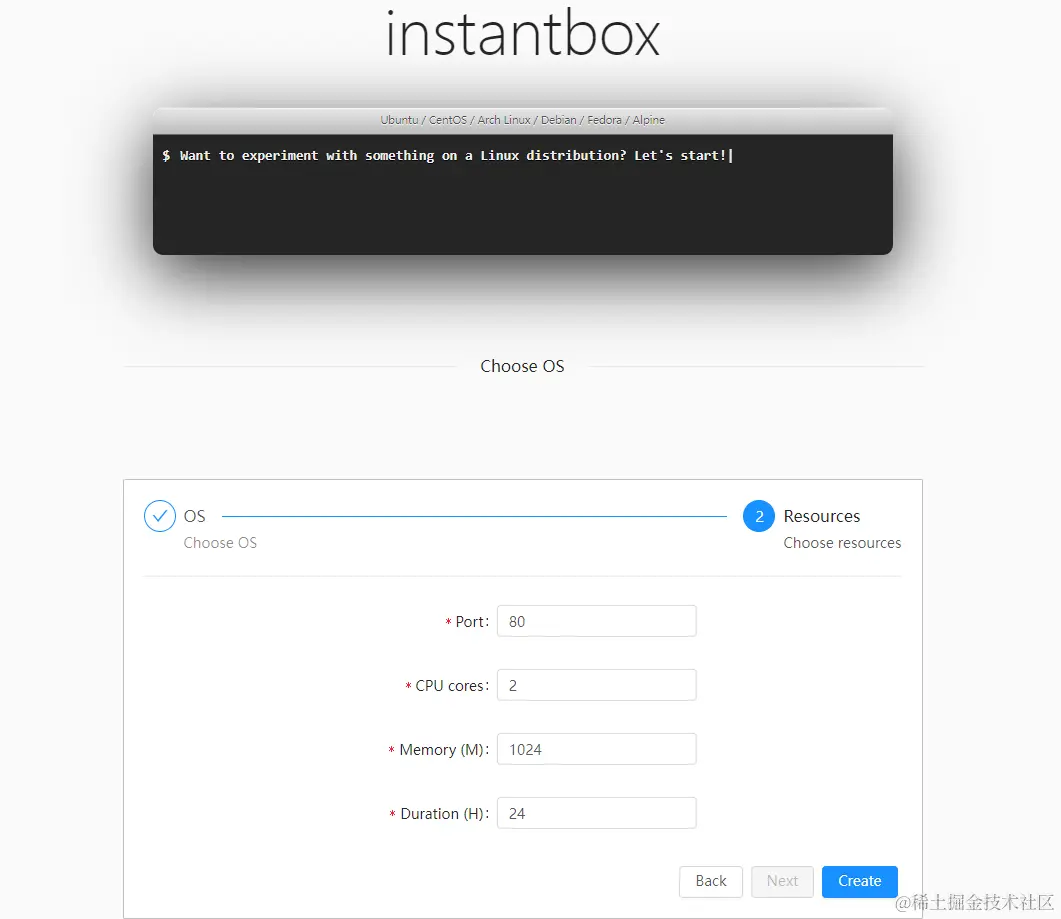Edit the Duration (H) field
Screen dimensions: 1061x919
(x=596, y=813)
